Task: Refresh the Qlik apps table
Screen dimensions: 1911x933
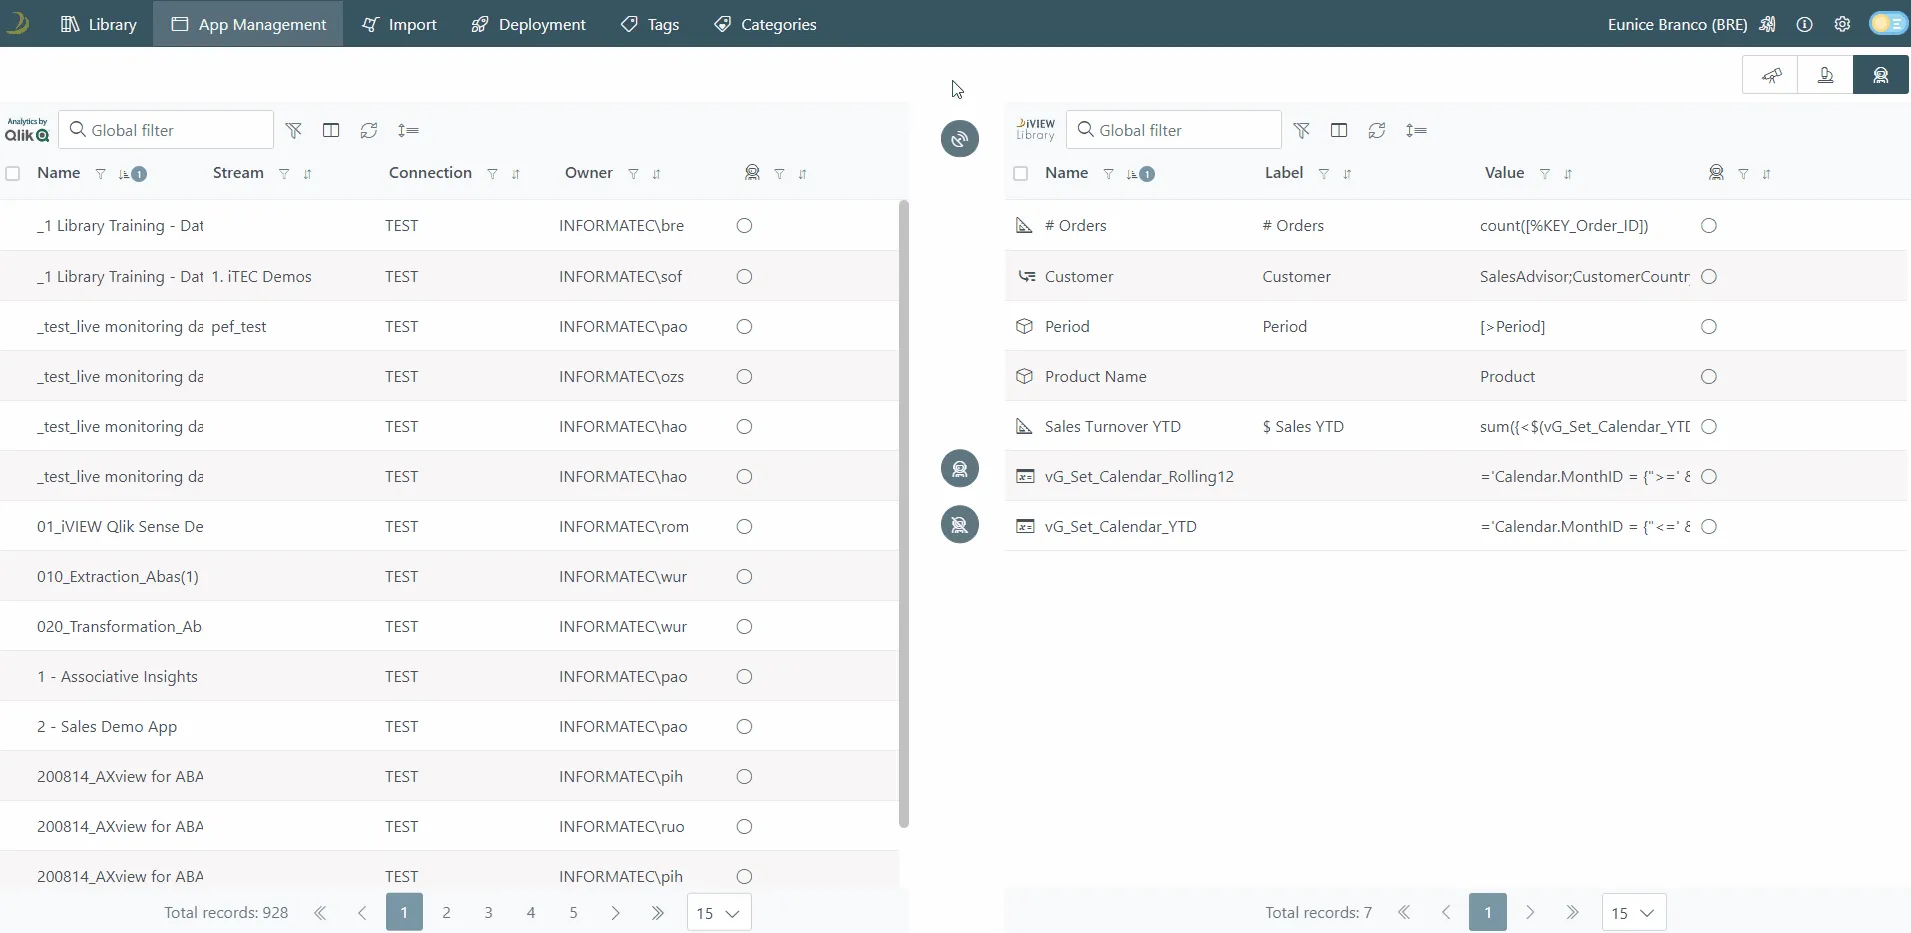Action: 369,130
